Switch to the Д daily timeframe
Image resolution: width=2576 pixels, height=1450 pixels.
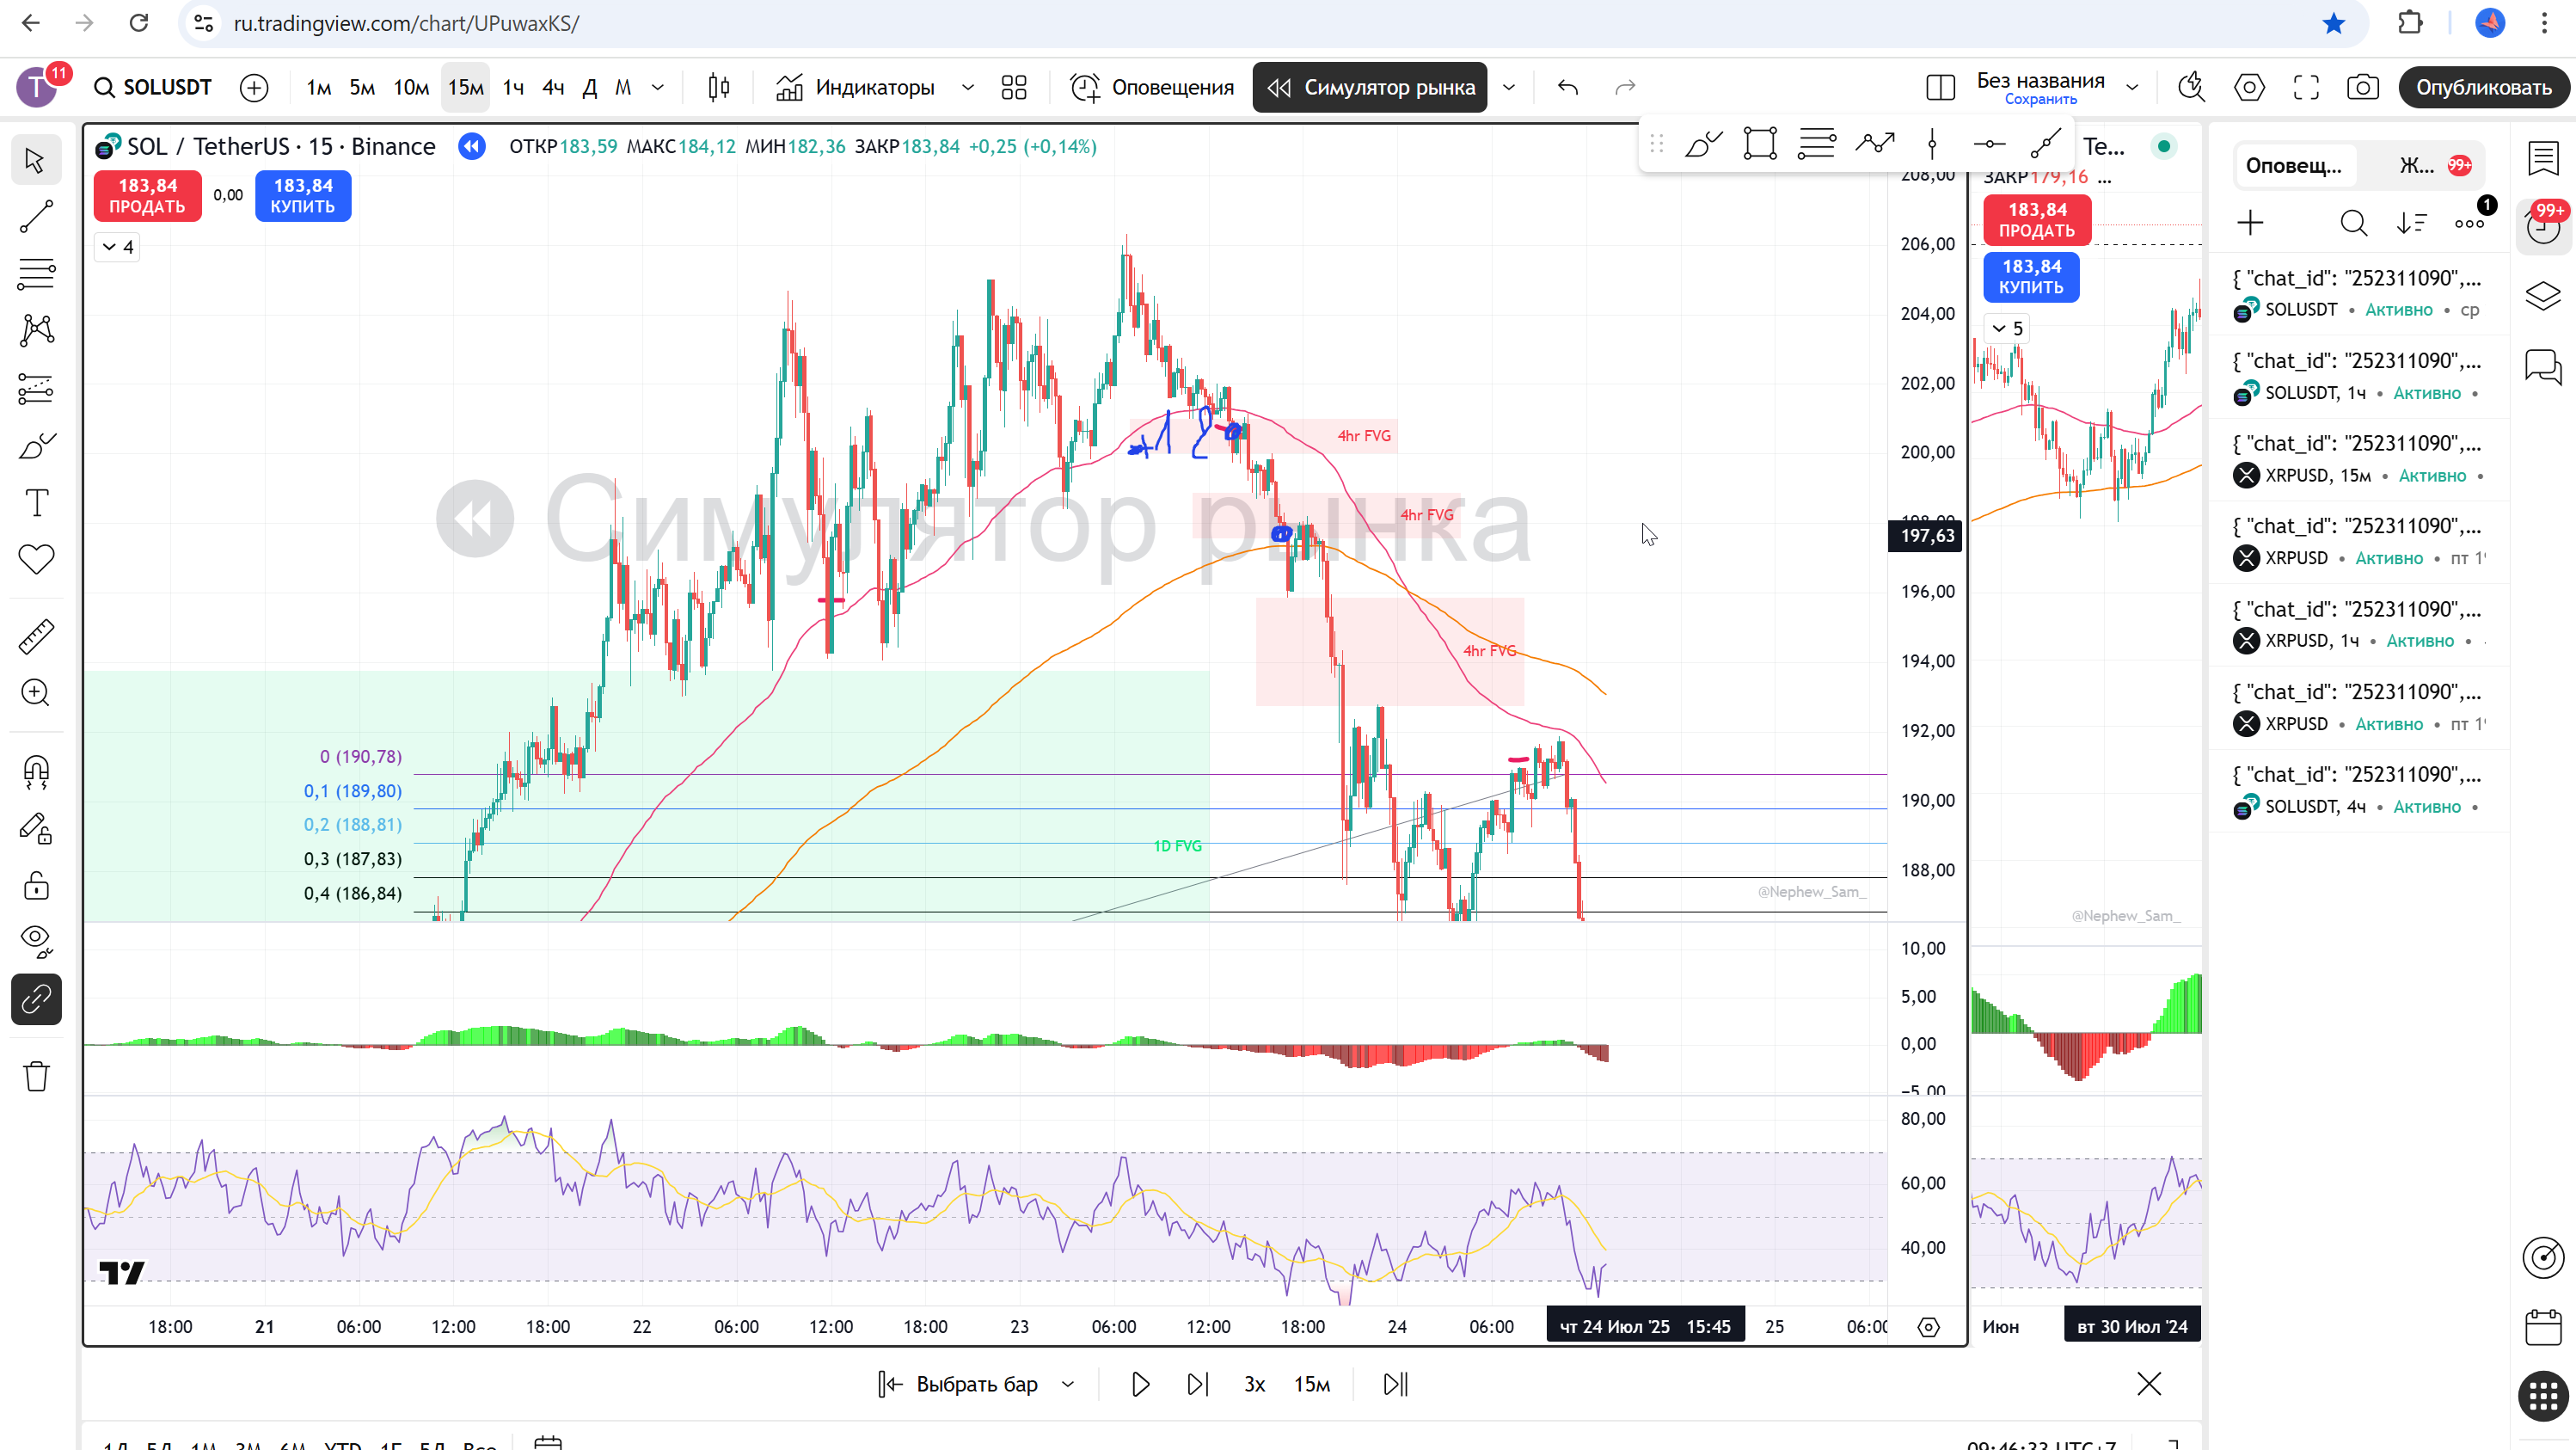pyautogui.click(x=590, y=88)
